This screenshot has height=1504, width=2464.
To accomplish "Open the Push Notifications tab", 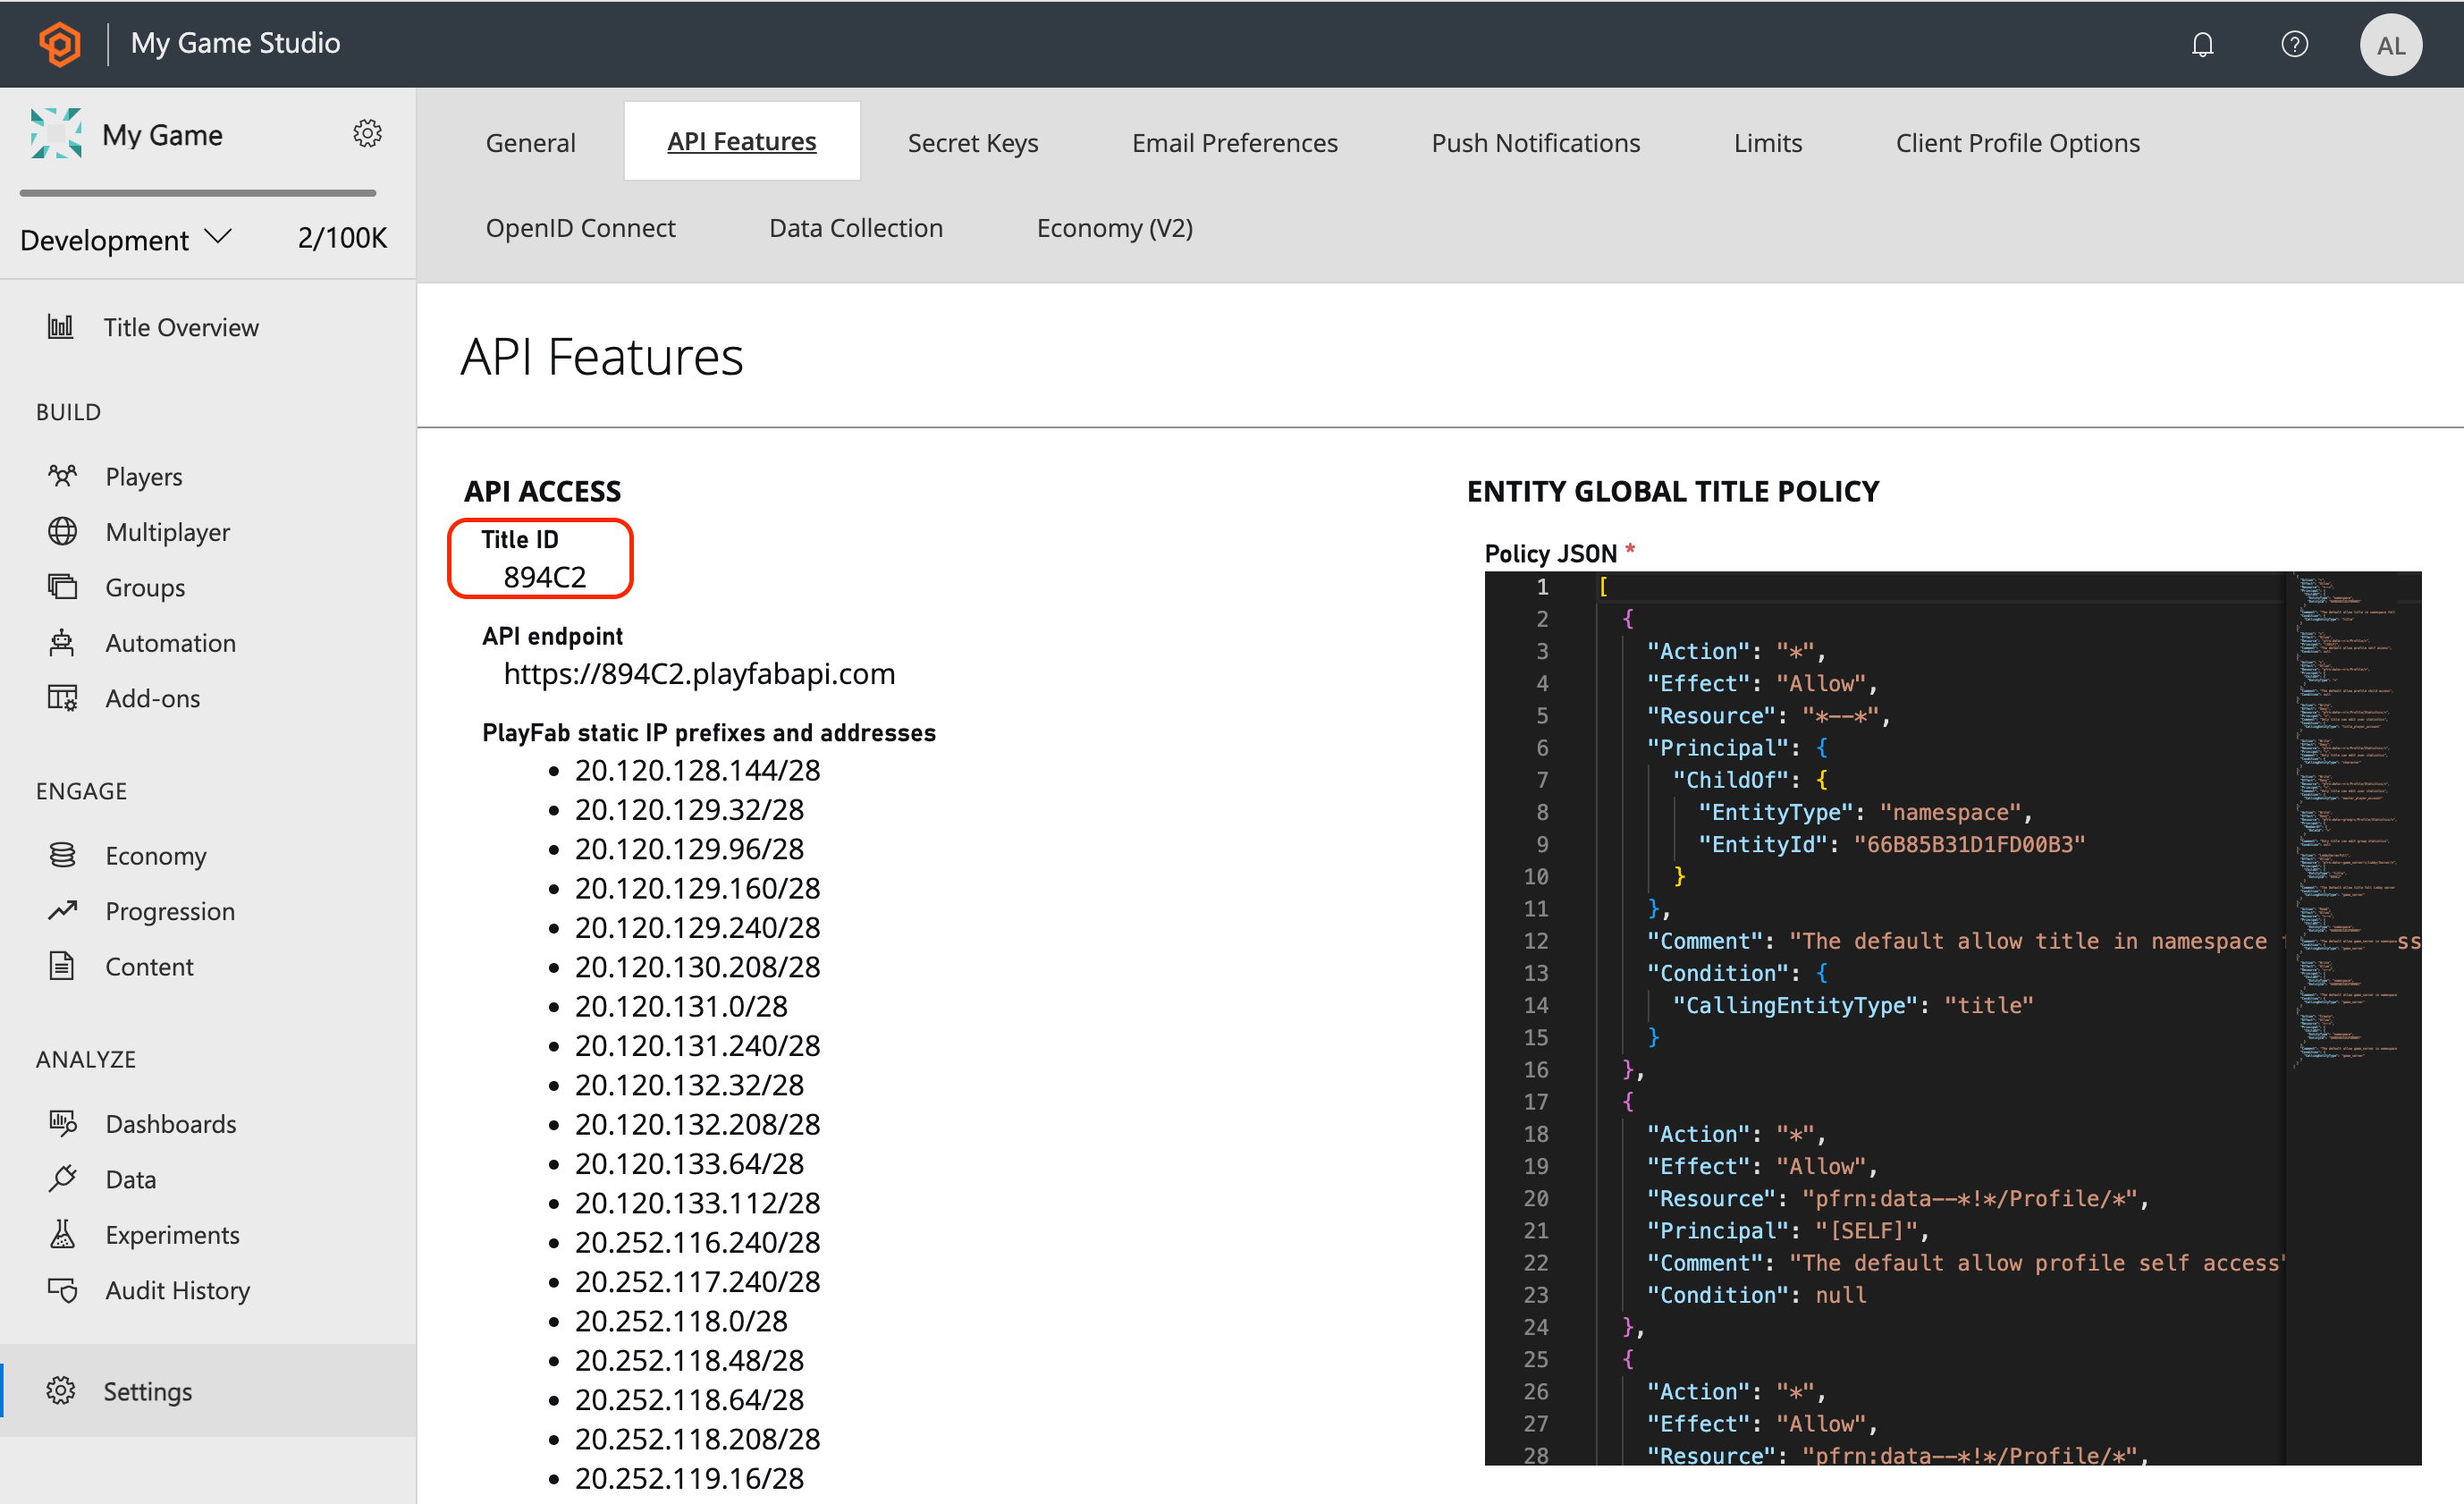I will (x=1536, y=142).
